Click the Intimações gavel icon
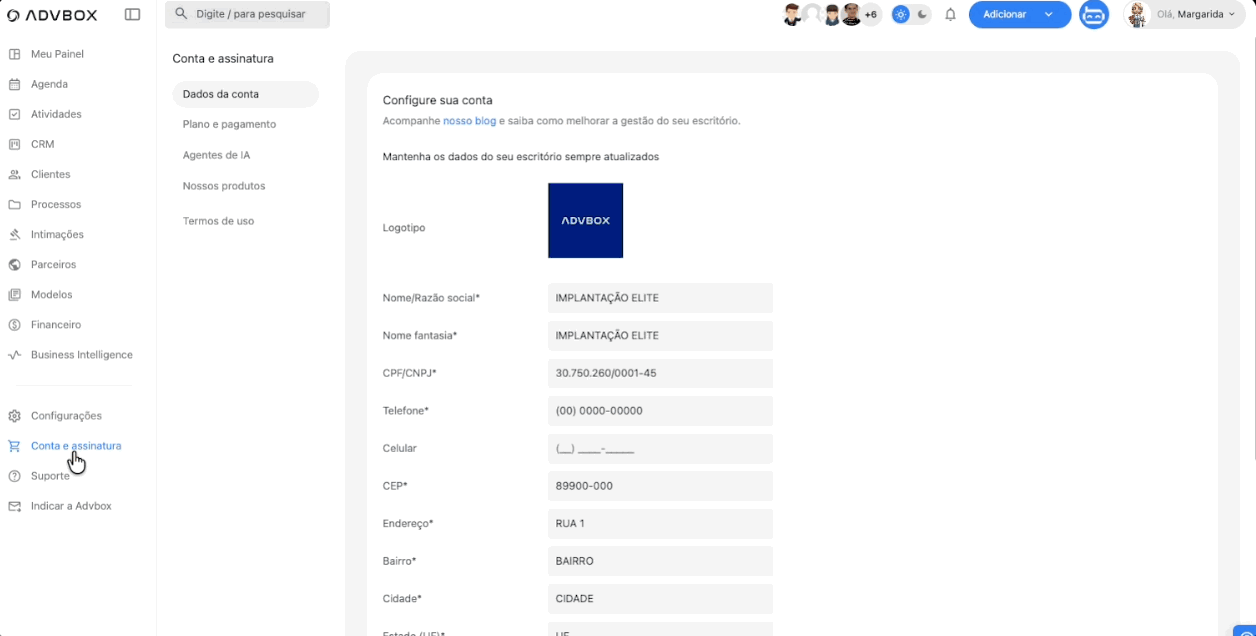The height and width of the screenshot is (636, 1256). [x=14, y=235]
